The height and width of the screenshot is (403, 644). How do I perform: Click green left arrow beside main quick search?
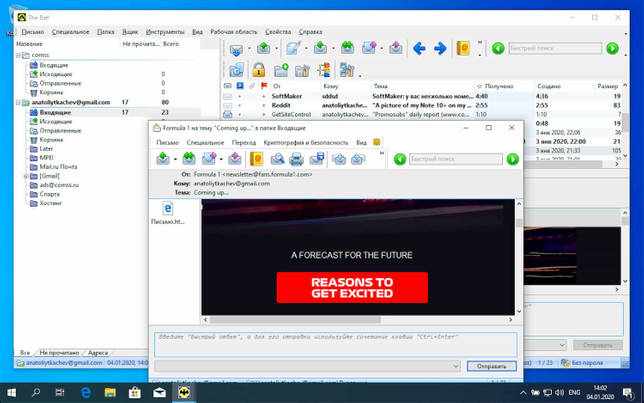point(498,48)
